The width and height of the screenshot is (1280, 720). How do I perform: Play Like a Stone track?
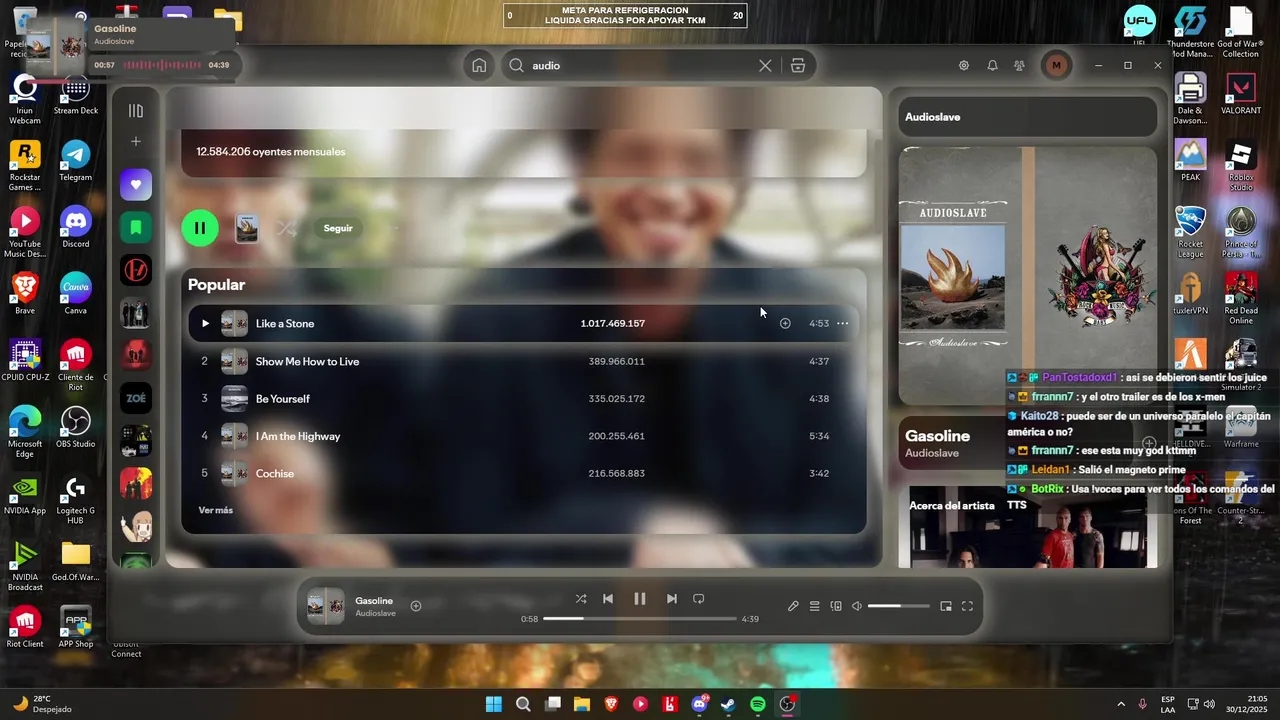pos(205,323)
